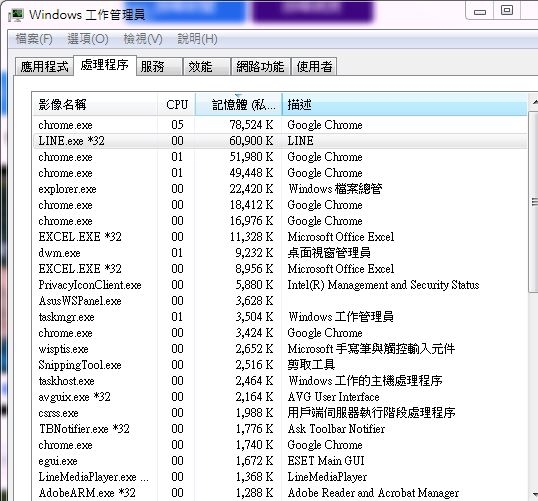Image resolution: width=538 pixels, height=501 pixels.
Task: Select SnippingTool.exe process
Action: [280, 365]
